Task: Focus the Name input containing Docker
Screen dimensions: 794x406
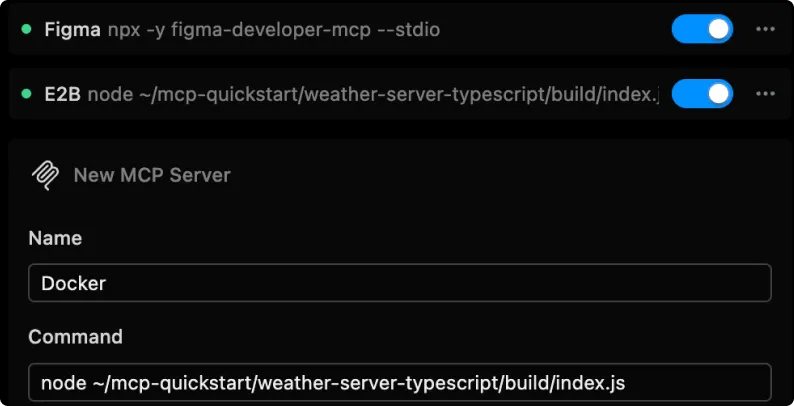Action: (x=400, y=283)
